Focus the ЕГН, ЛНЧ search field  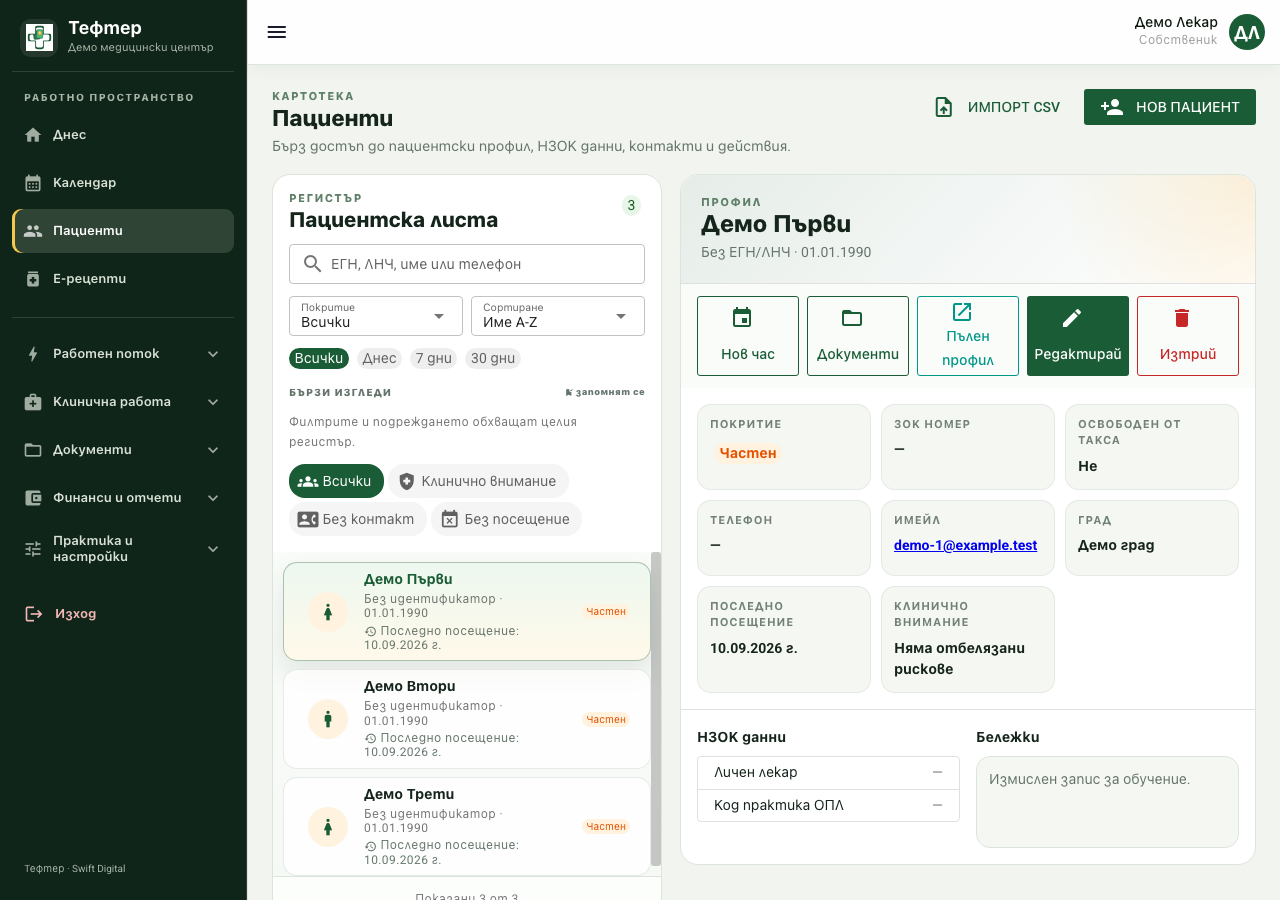(467, 264)
